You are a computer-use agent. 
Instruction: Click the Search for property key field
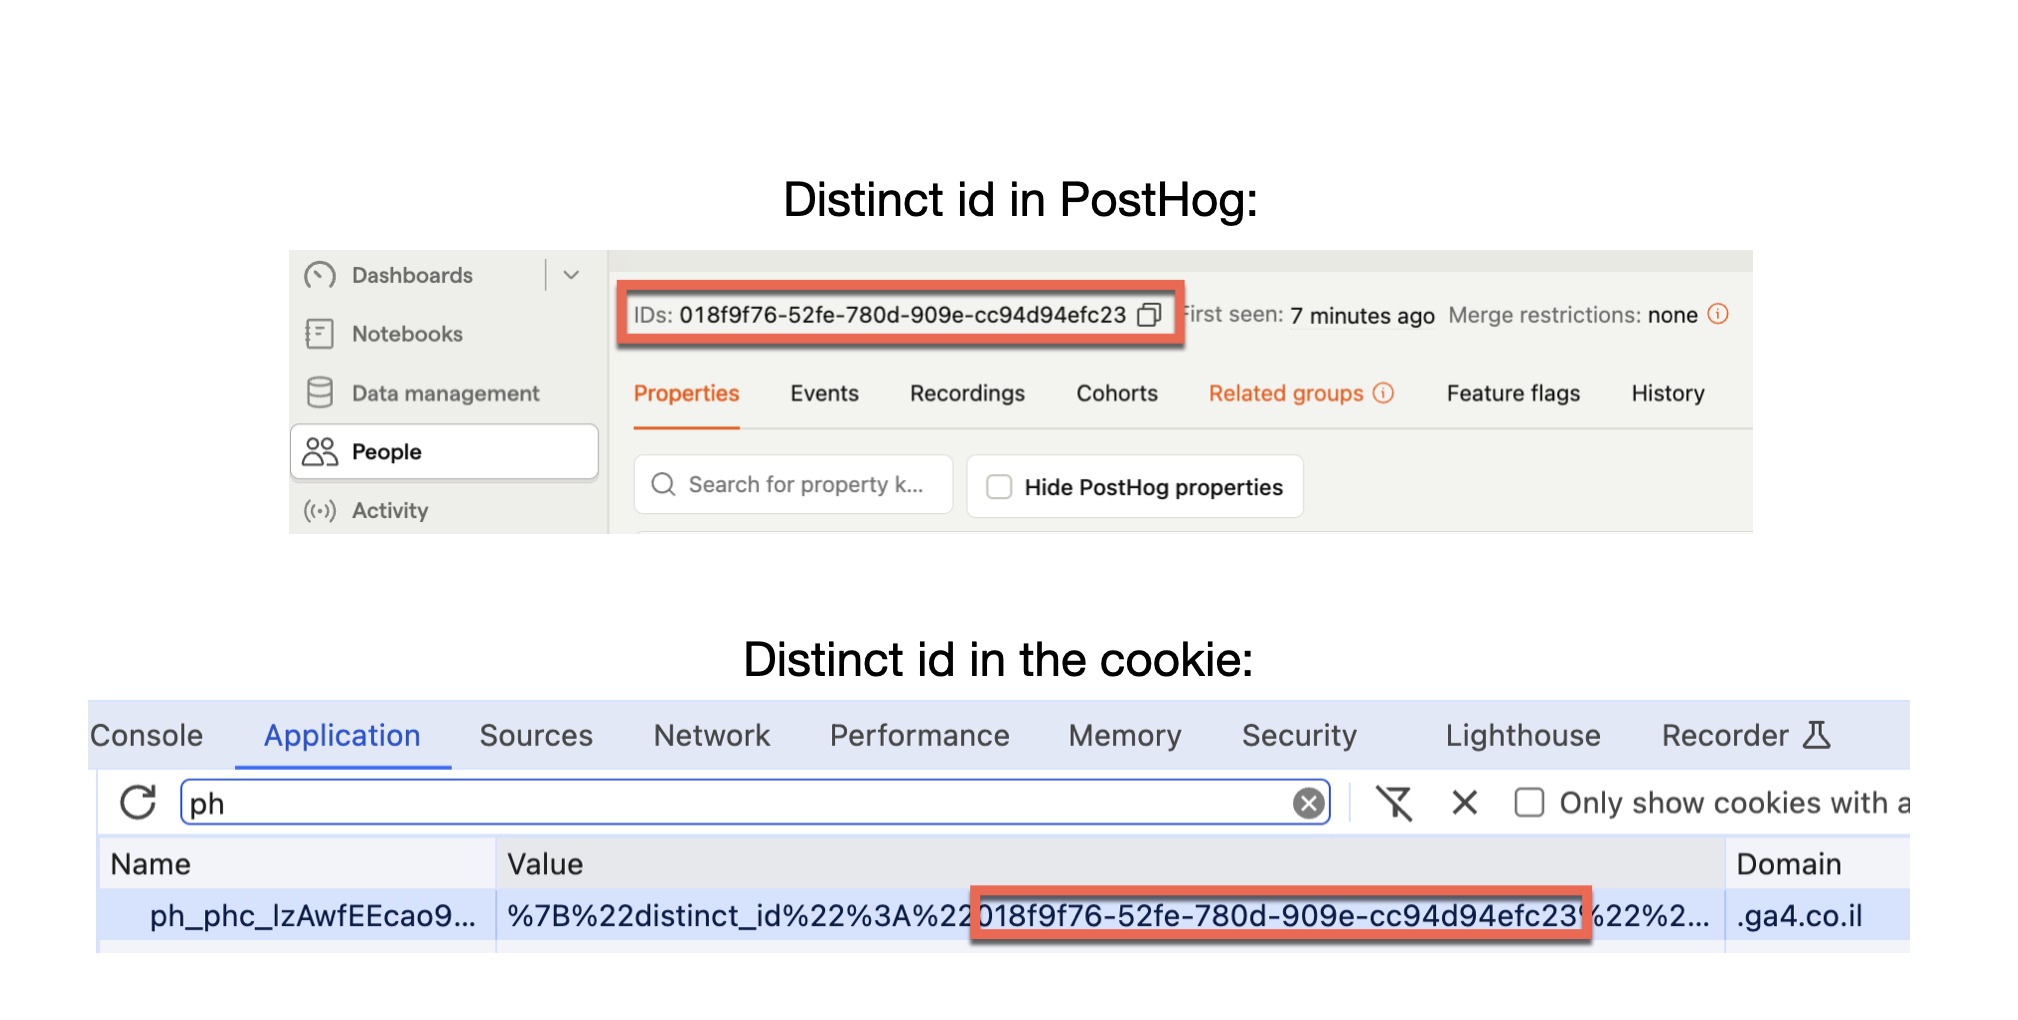tap(793, 485)
